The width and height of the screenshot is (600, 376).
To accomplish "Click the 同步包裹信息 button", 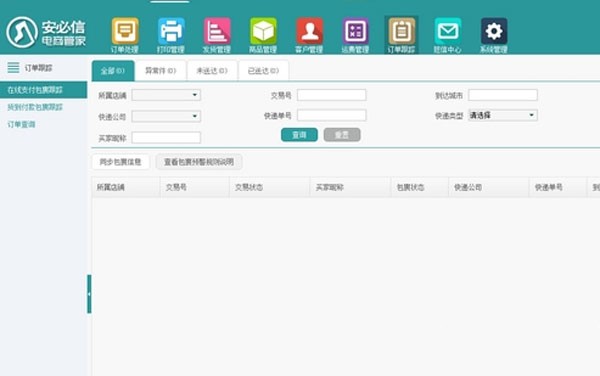I will point(121,162).
